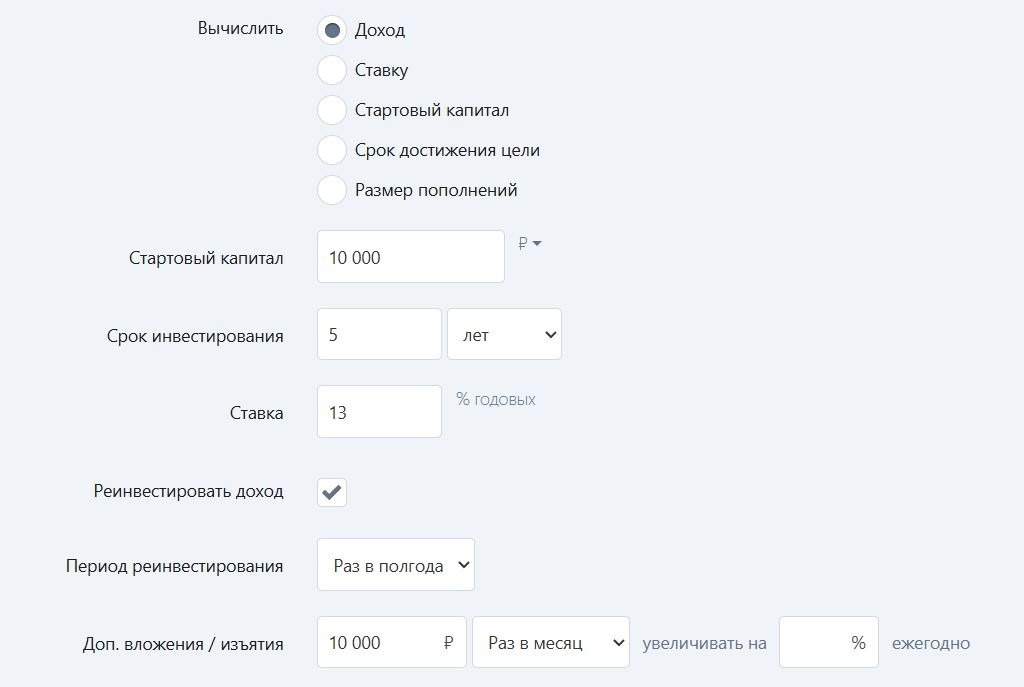
Task: Open the лет period unit dropdown
Action: pyautogui.click(x=504, y=334)
